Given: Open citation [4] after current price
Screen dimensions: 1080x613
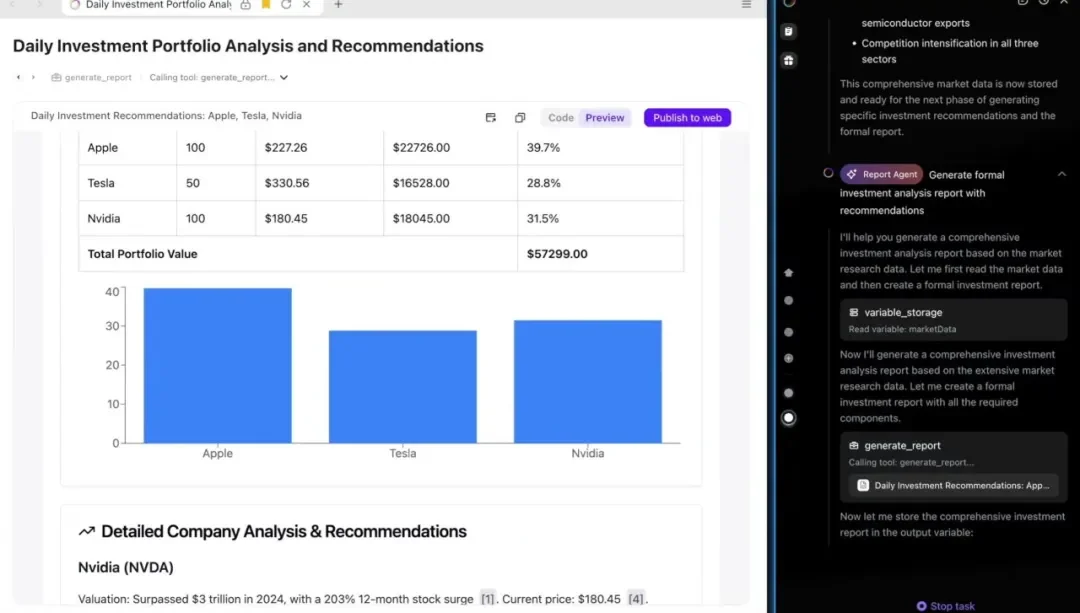Looking at the screenshot, I should (x=636, y=599).
